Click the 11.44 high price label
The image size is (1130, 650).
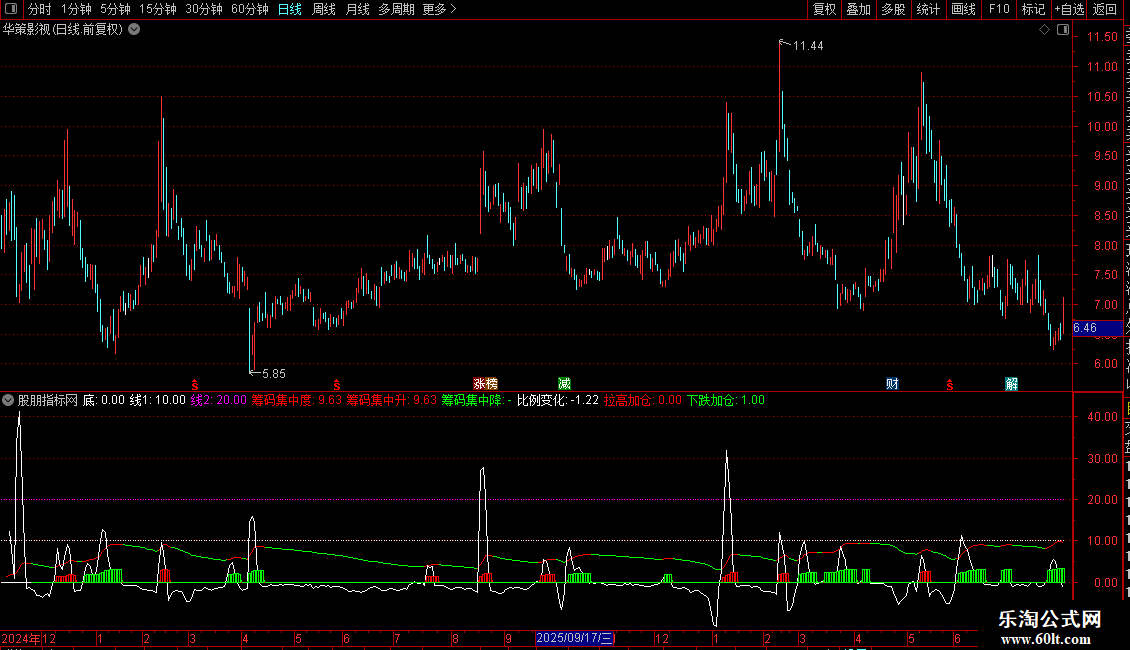[808, 46]
